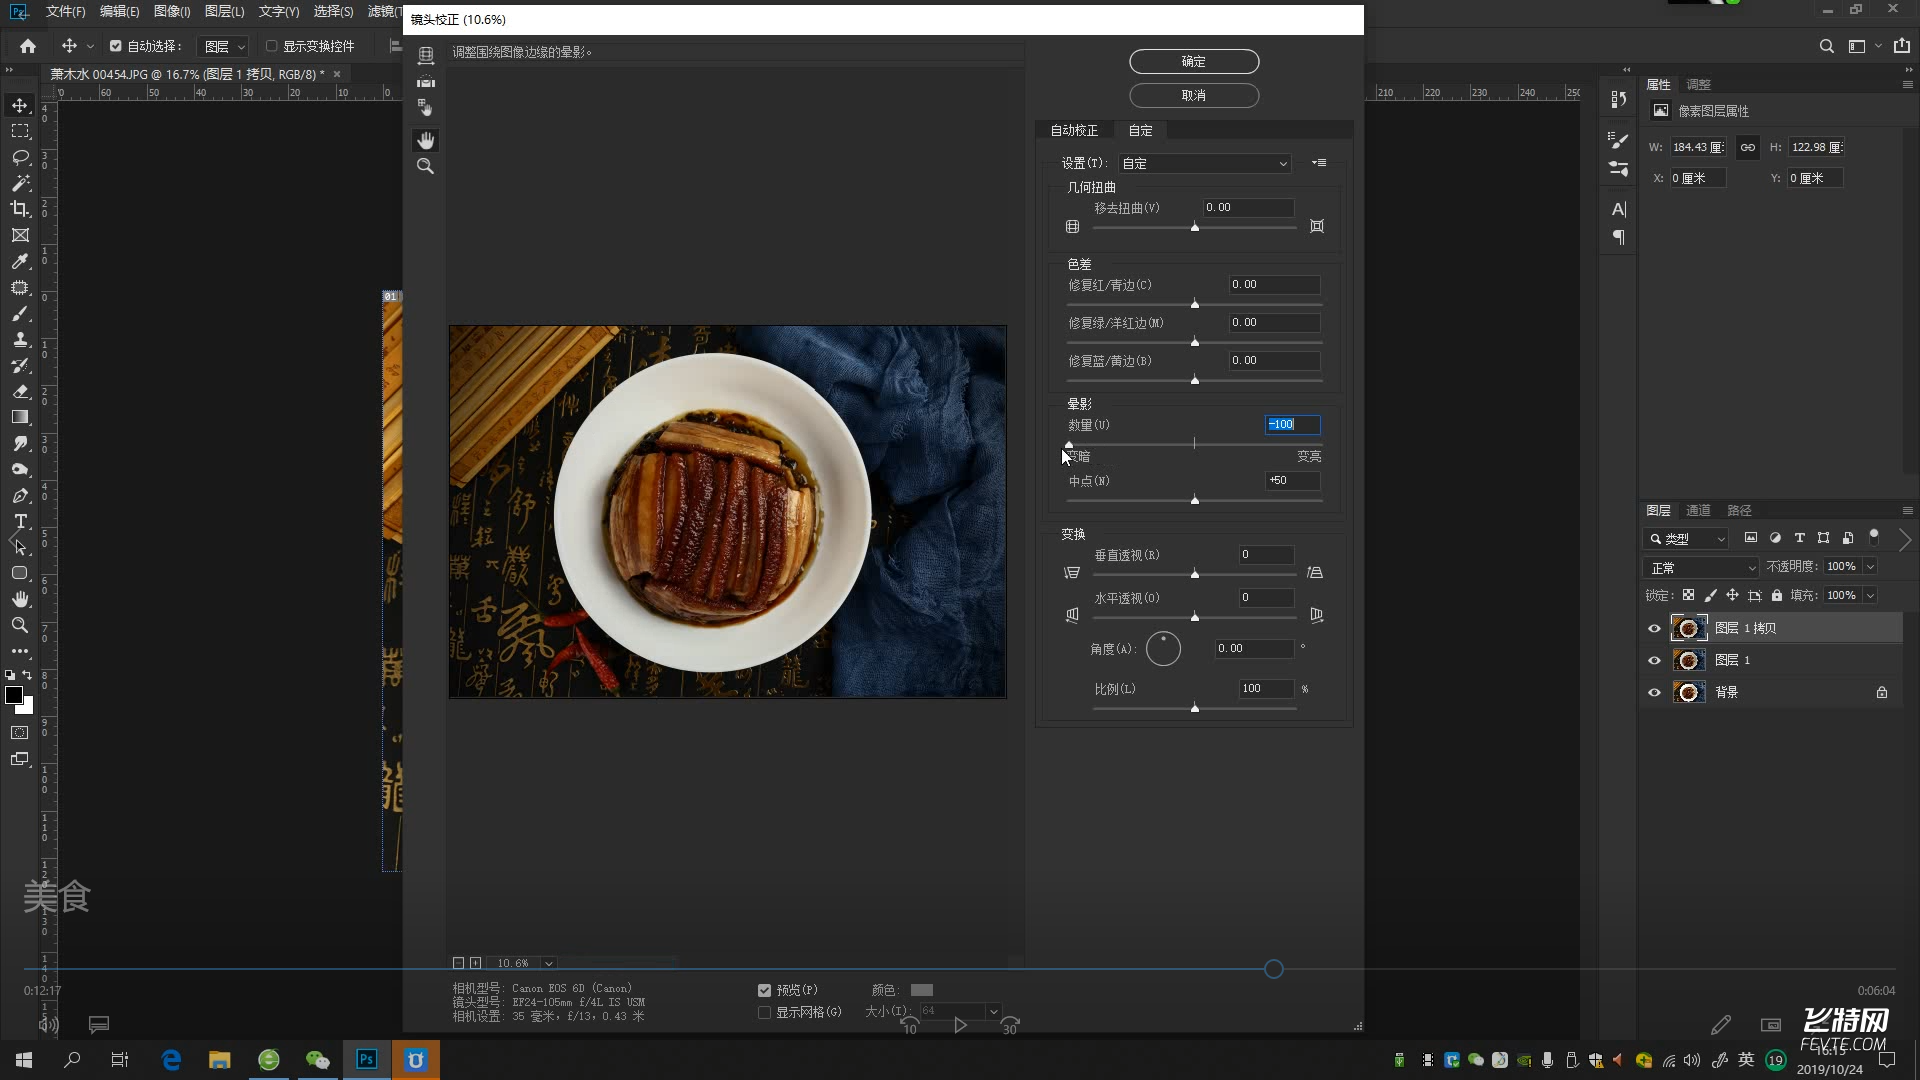The height and width of the screenshot is (1080, 1920).
Task: Click the horizontal perspective icon
Action: (1071, 615)
